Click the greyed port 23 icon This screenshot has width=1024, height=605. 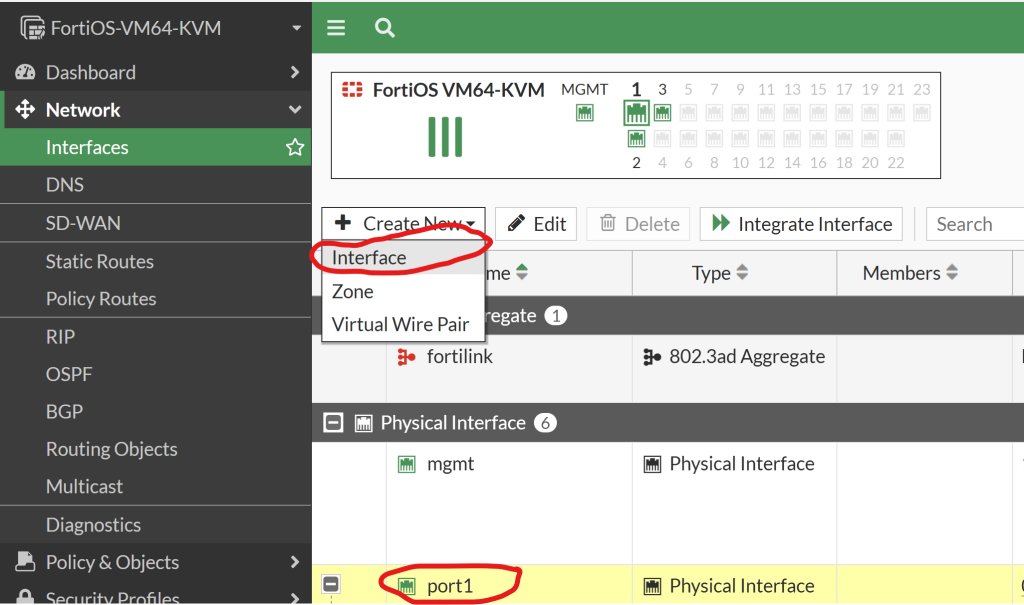pos(921,113)
